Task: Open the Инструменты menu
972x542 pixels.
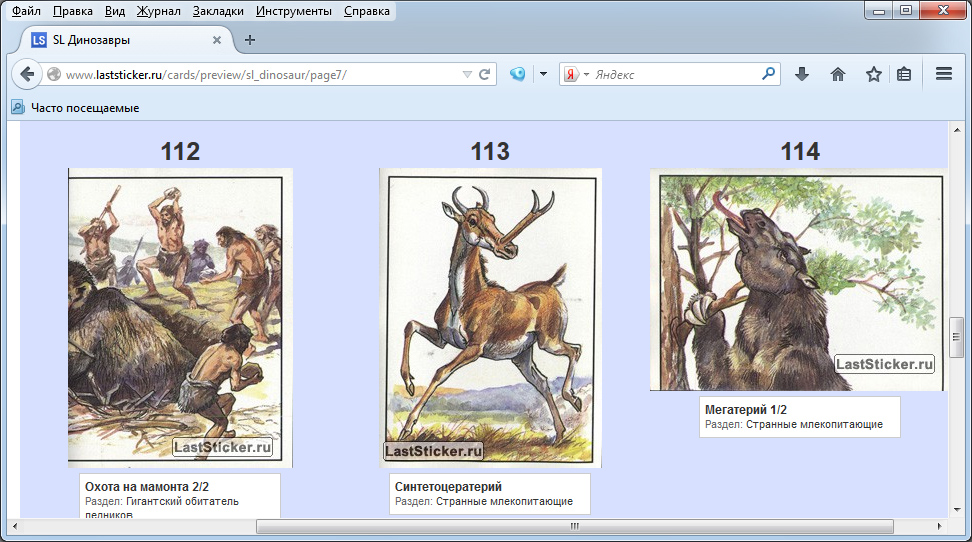Action: (x=293, y=11)
